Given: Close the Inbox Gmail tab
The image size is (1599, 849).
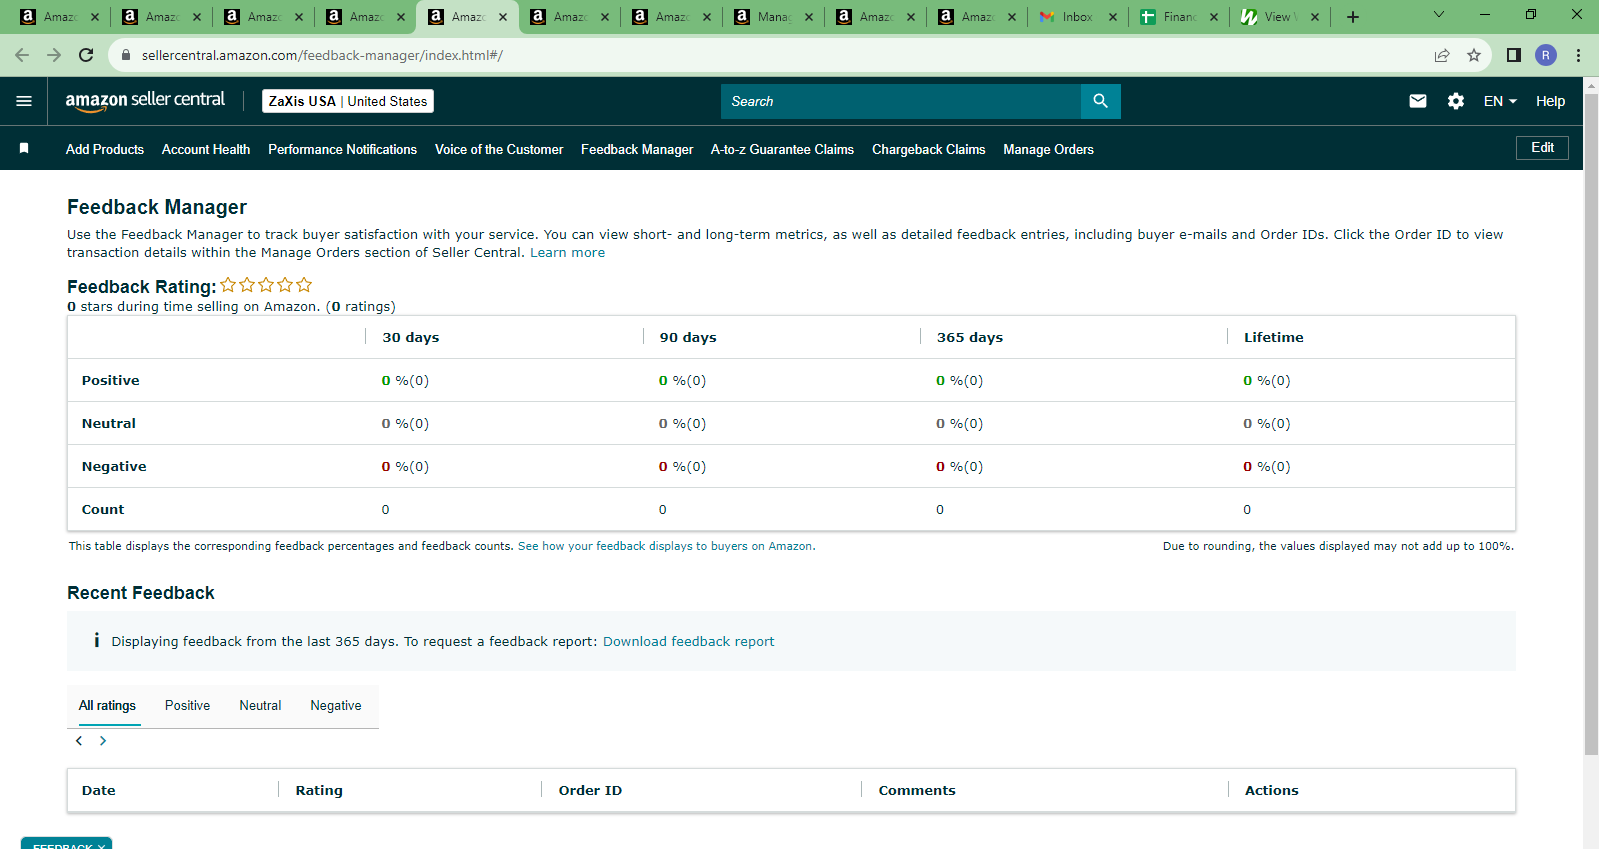Looking at the screenshot, I should (x=1113, y=17).
